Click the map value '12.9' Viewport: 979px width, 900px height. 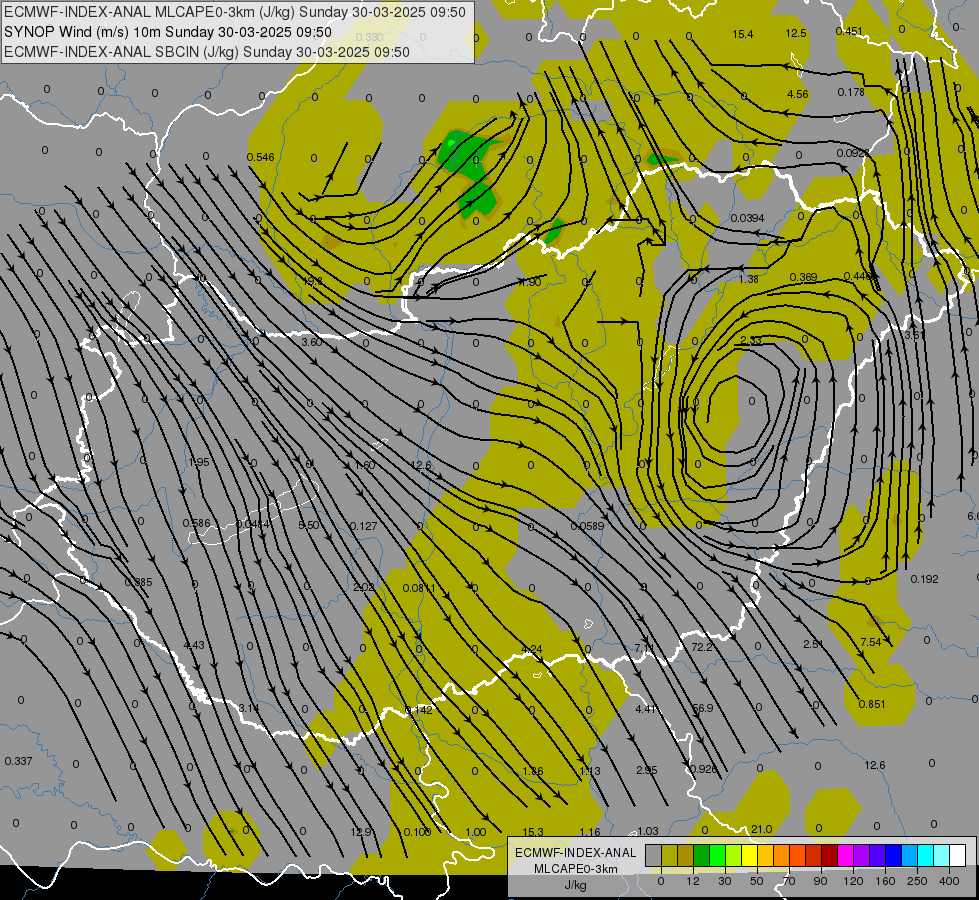coord(361,832)
